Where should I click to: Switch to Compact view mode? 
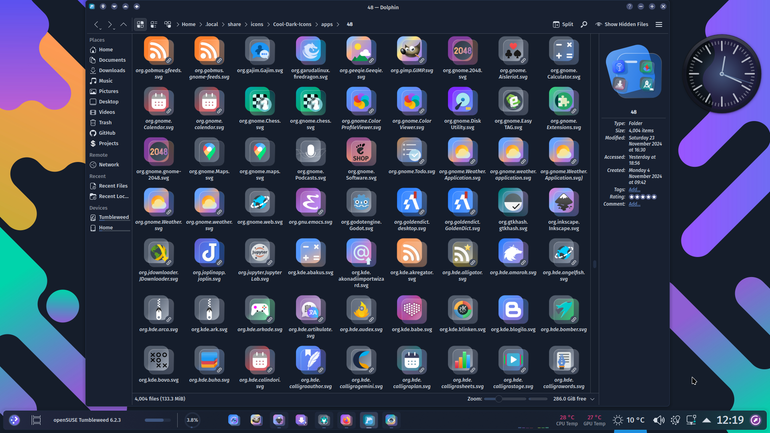click(154, 24)
